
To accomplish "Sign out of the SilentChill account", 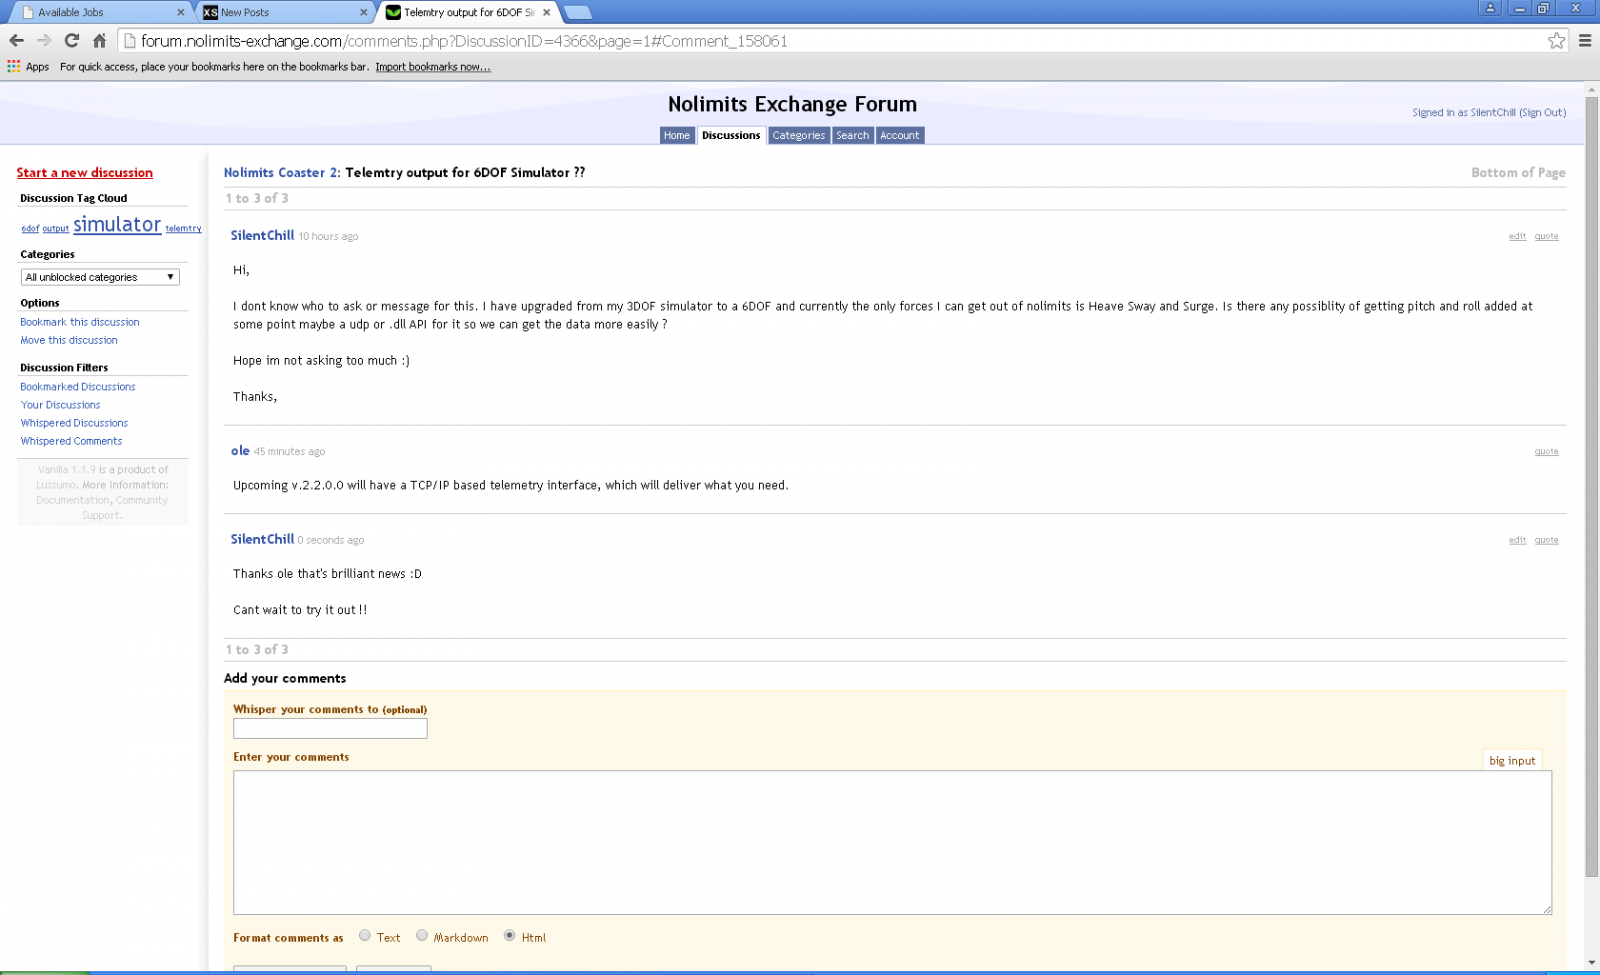I will [x=1542, y=113].
